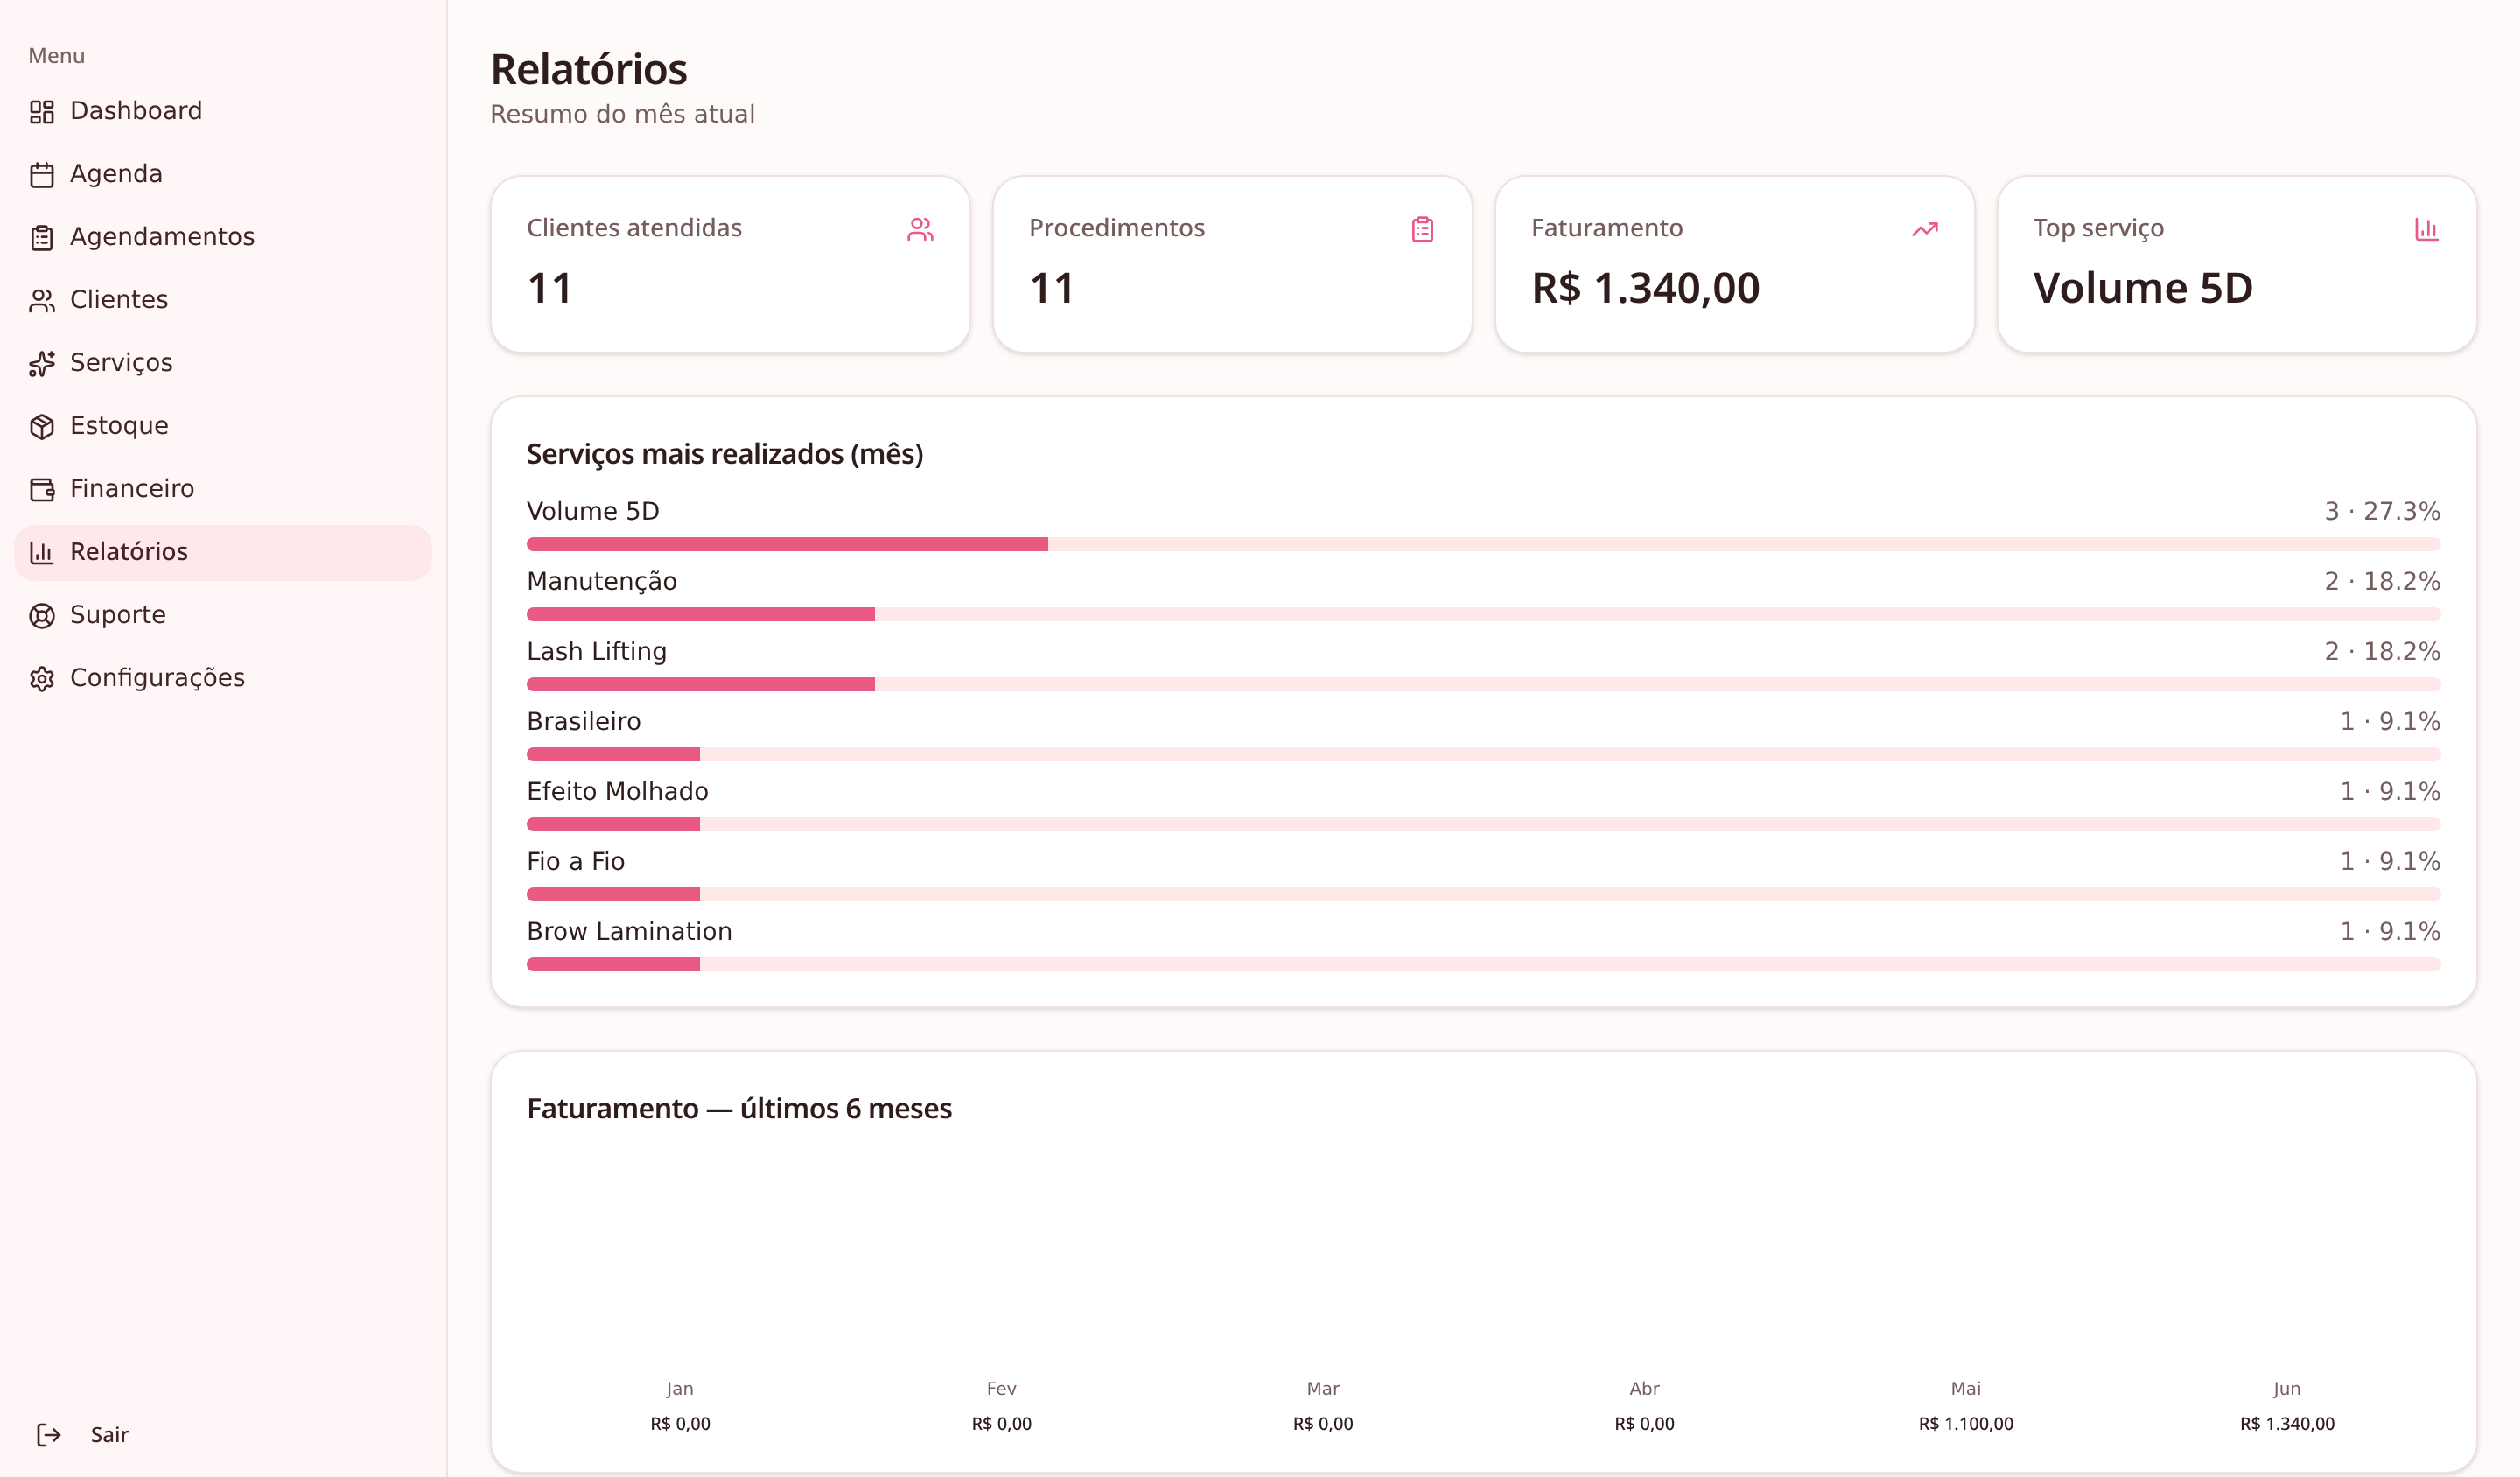This screenshot has width=2520, height=1477.
Task: Click the Agendamentos clipboard icon
Action: [x=42, y=238]
